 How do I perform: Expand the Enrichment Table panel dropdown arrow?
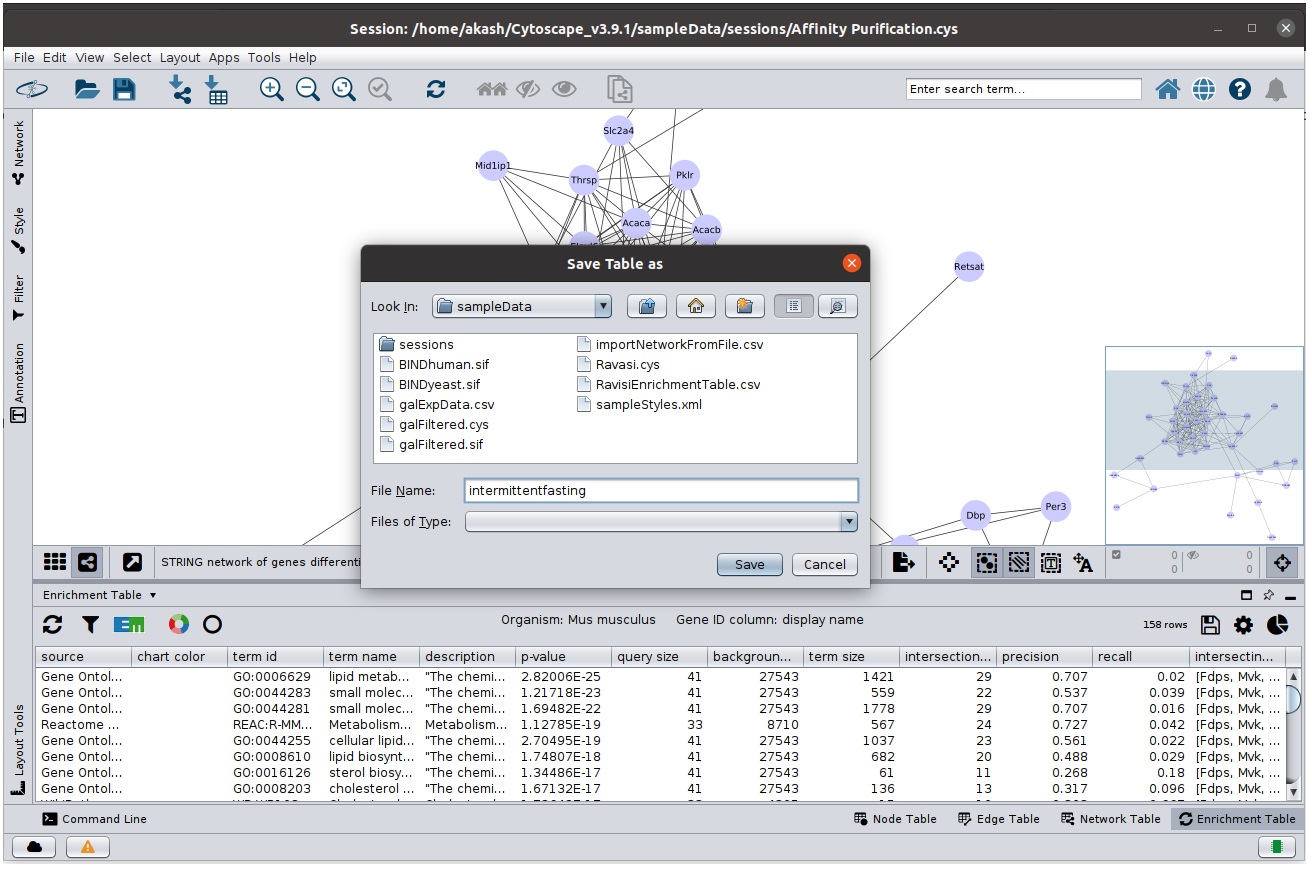click(x=153, y=596)
